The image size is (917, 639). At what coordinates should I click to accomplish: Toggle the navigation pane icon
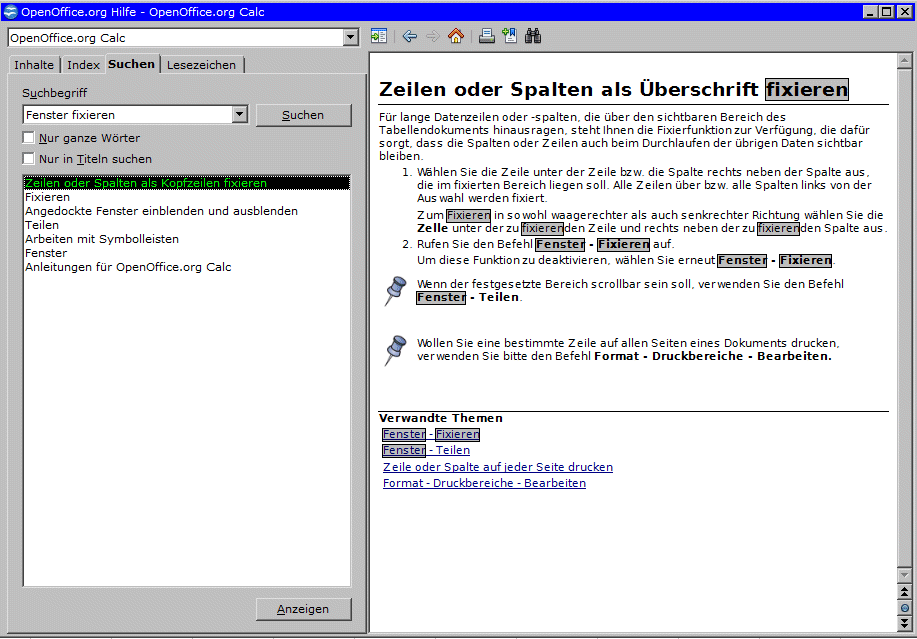tap(378, 36)
